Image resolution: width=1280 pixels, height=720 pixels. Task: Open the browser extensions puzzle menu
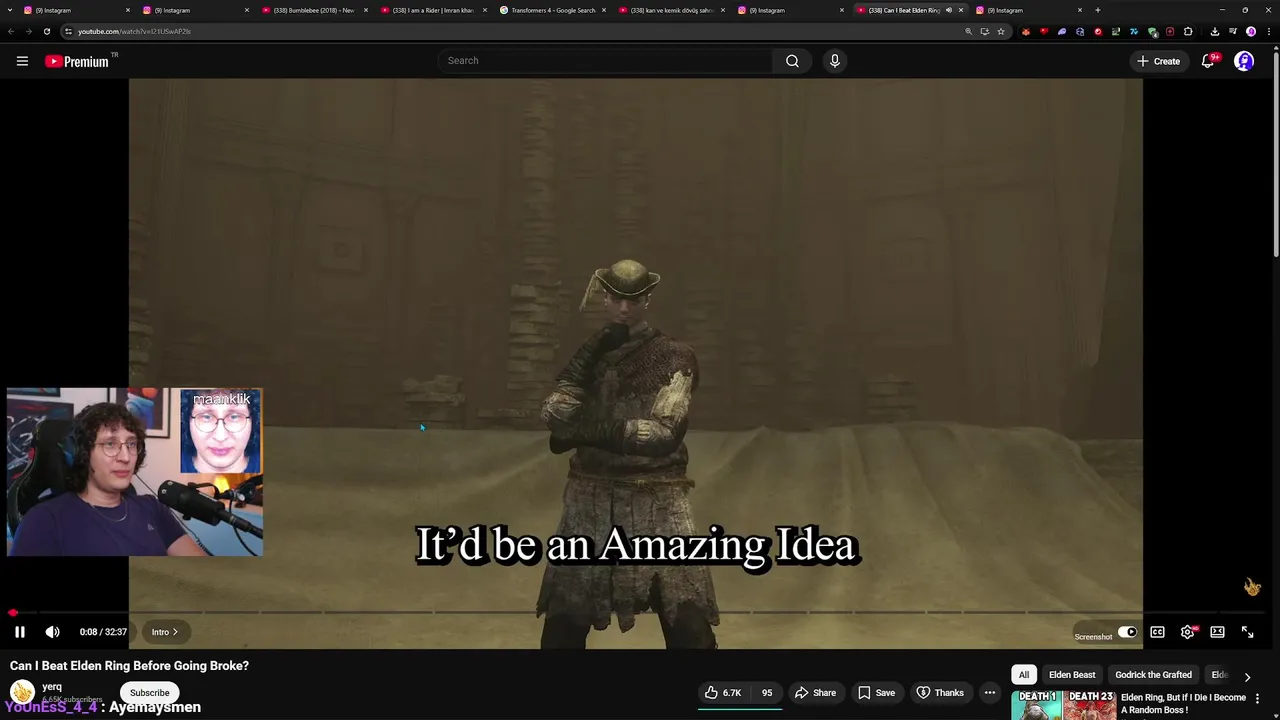tap(1188, 31)
